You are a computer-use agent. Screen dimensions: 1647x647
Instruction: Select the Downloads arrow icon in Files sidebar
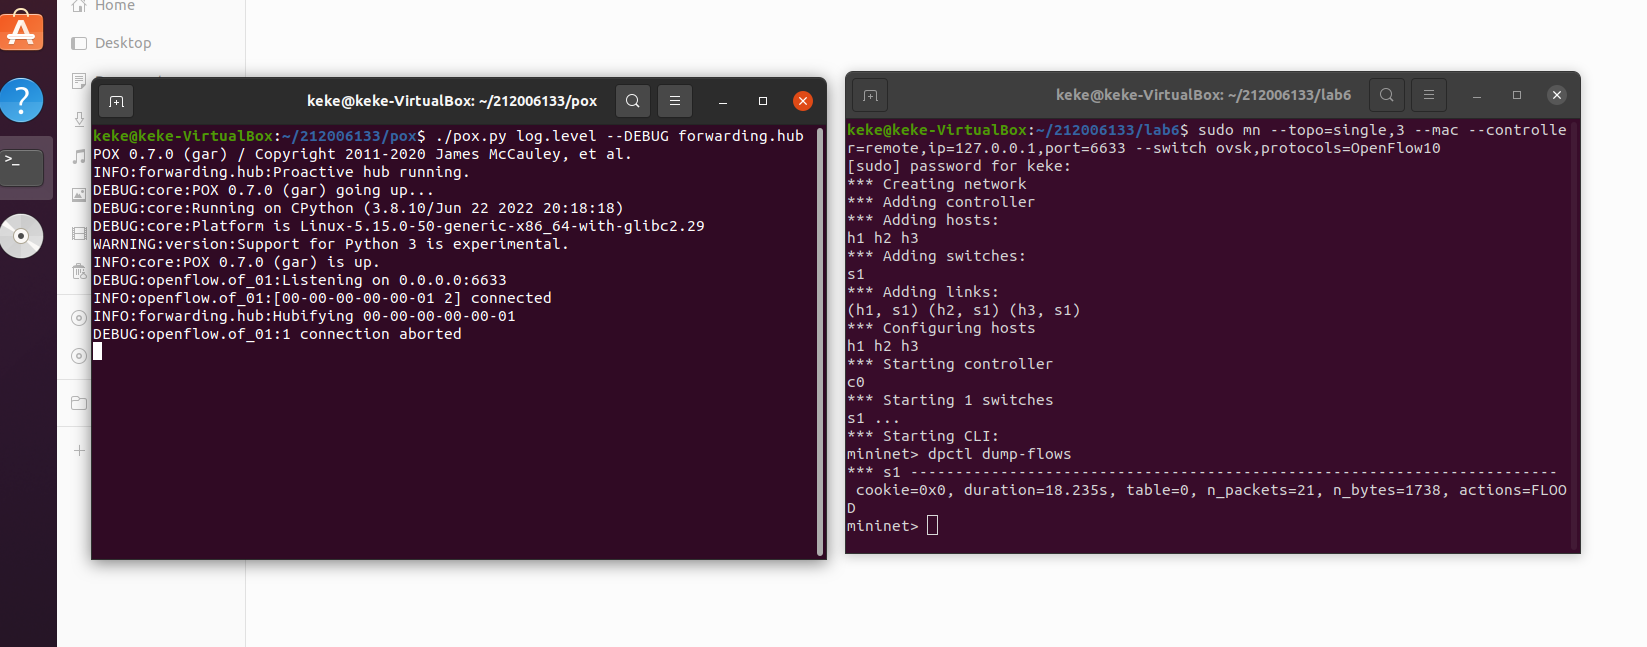click(79, 119)
